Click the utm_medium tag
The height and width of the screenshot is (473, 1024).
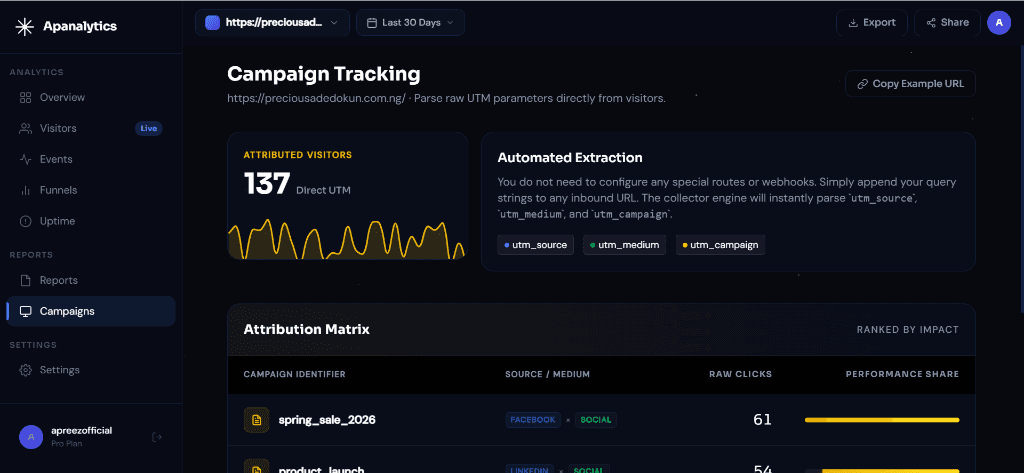(x=624, y=245)
